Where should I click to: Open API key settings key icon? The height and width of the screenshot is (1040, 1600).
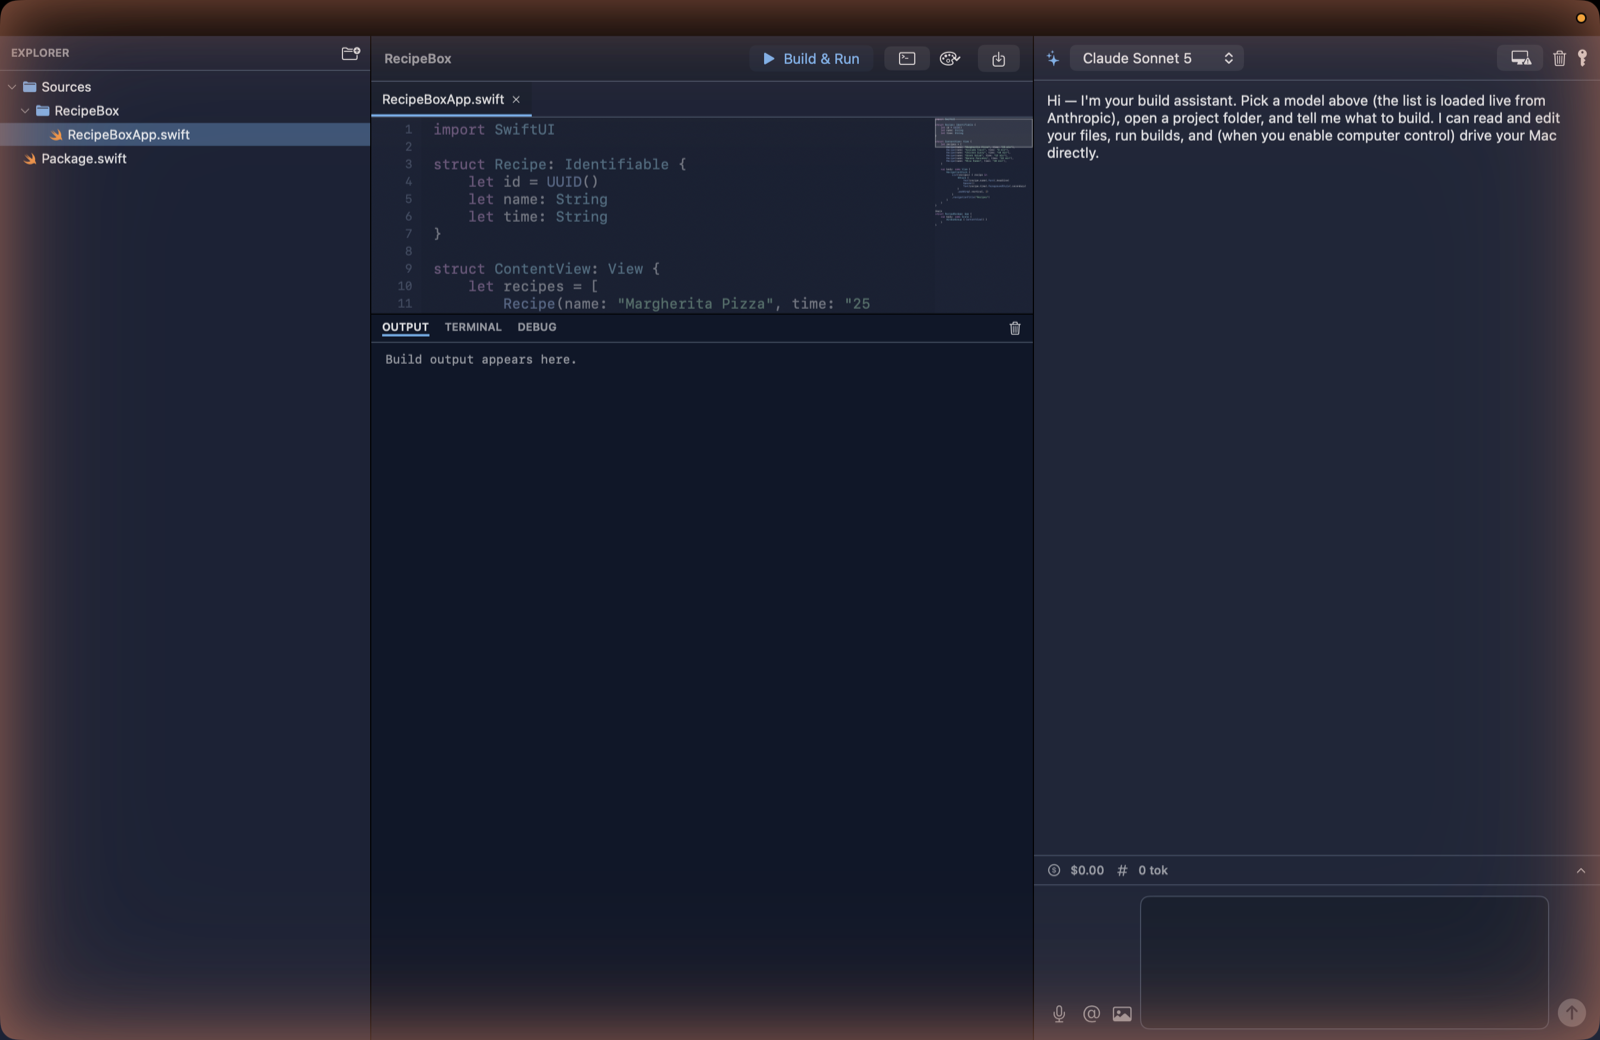coord(1582,58)
